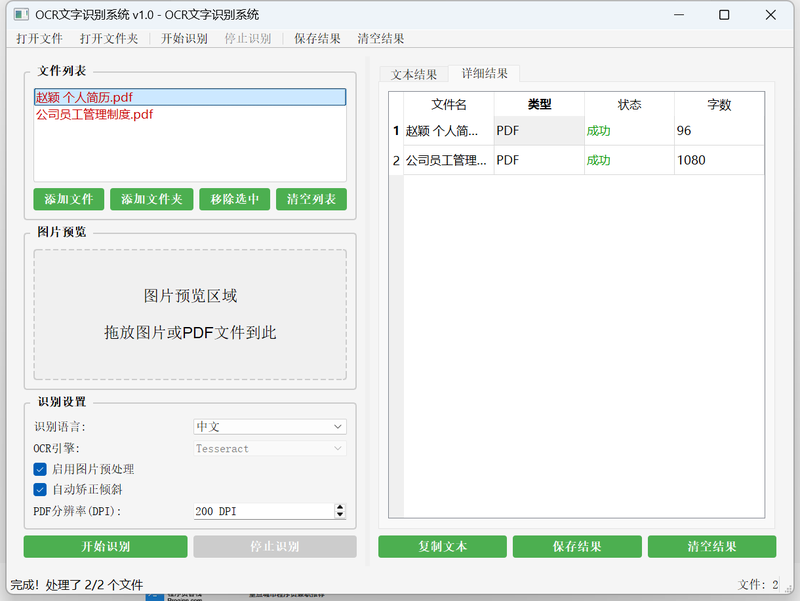Select the 详细结果 tab
800x601 pixels.
click(484, 74)
